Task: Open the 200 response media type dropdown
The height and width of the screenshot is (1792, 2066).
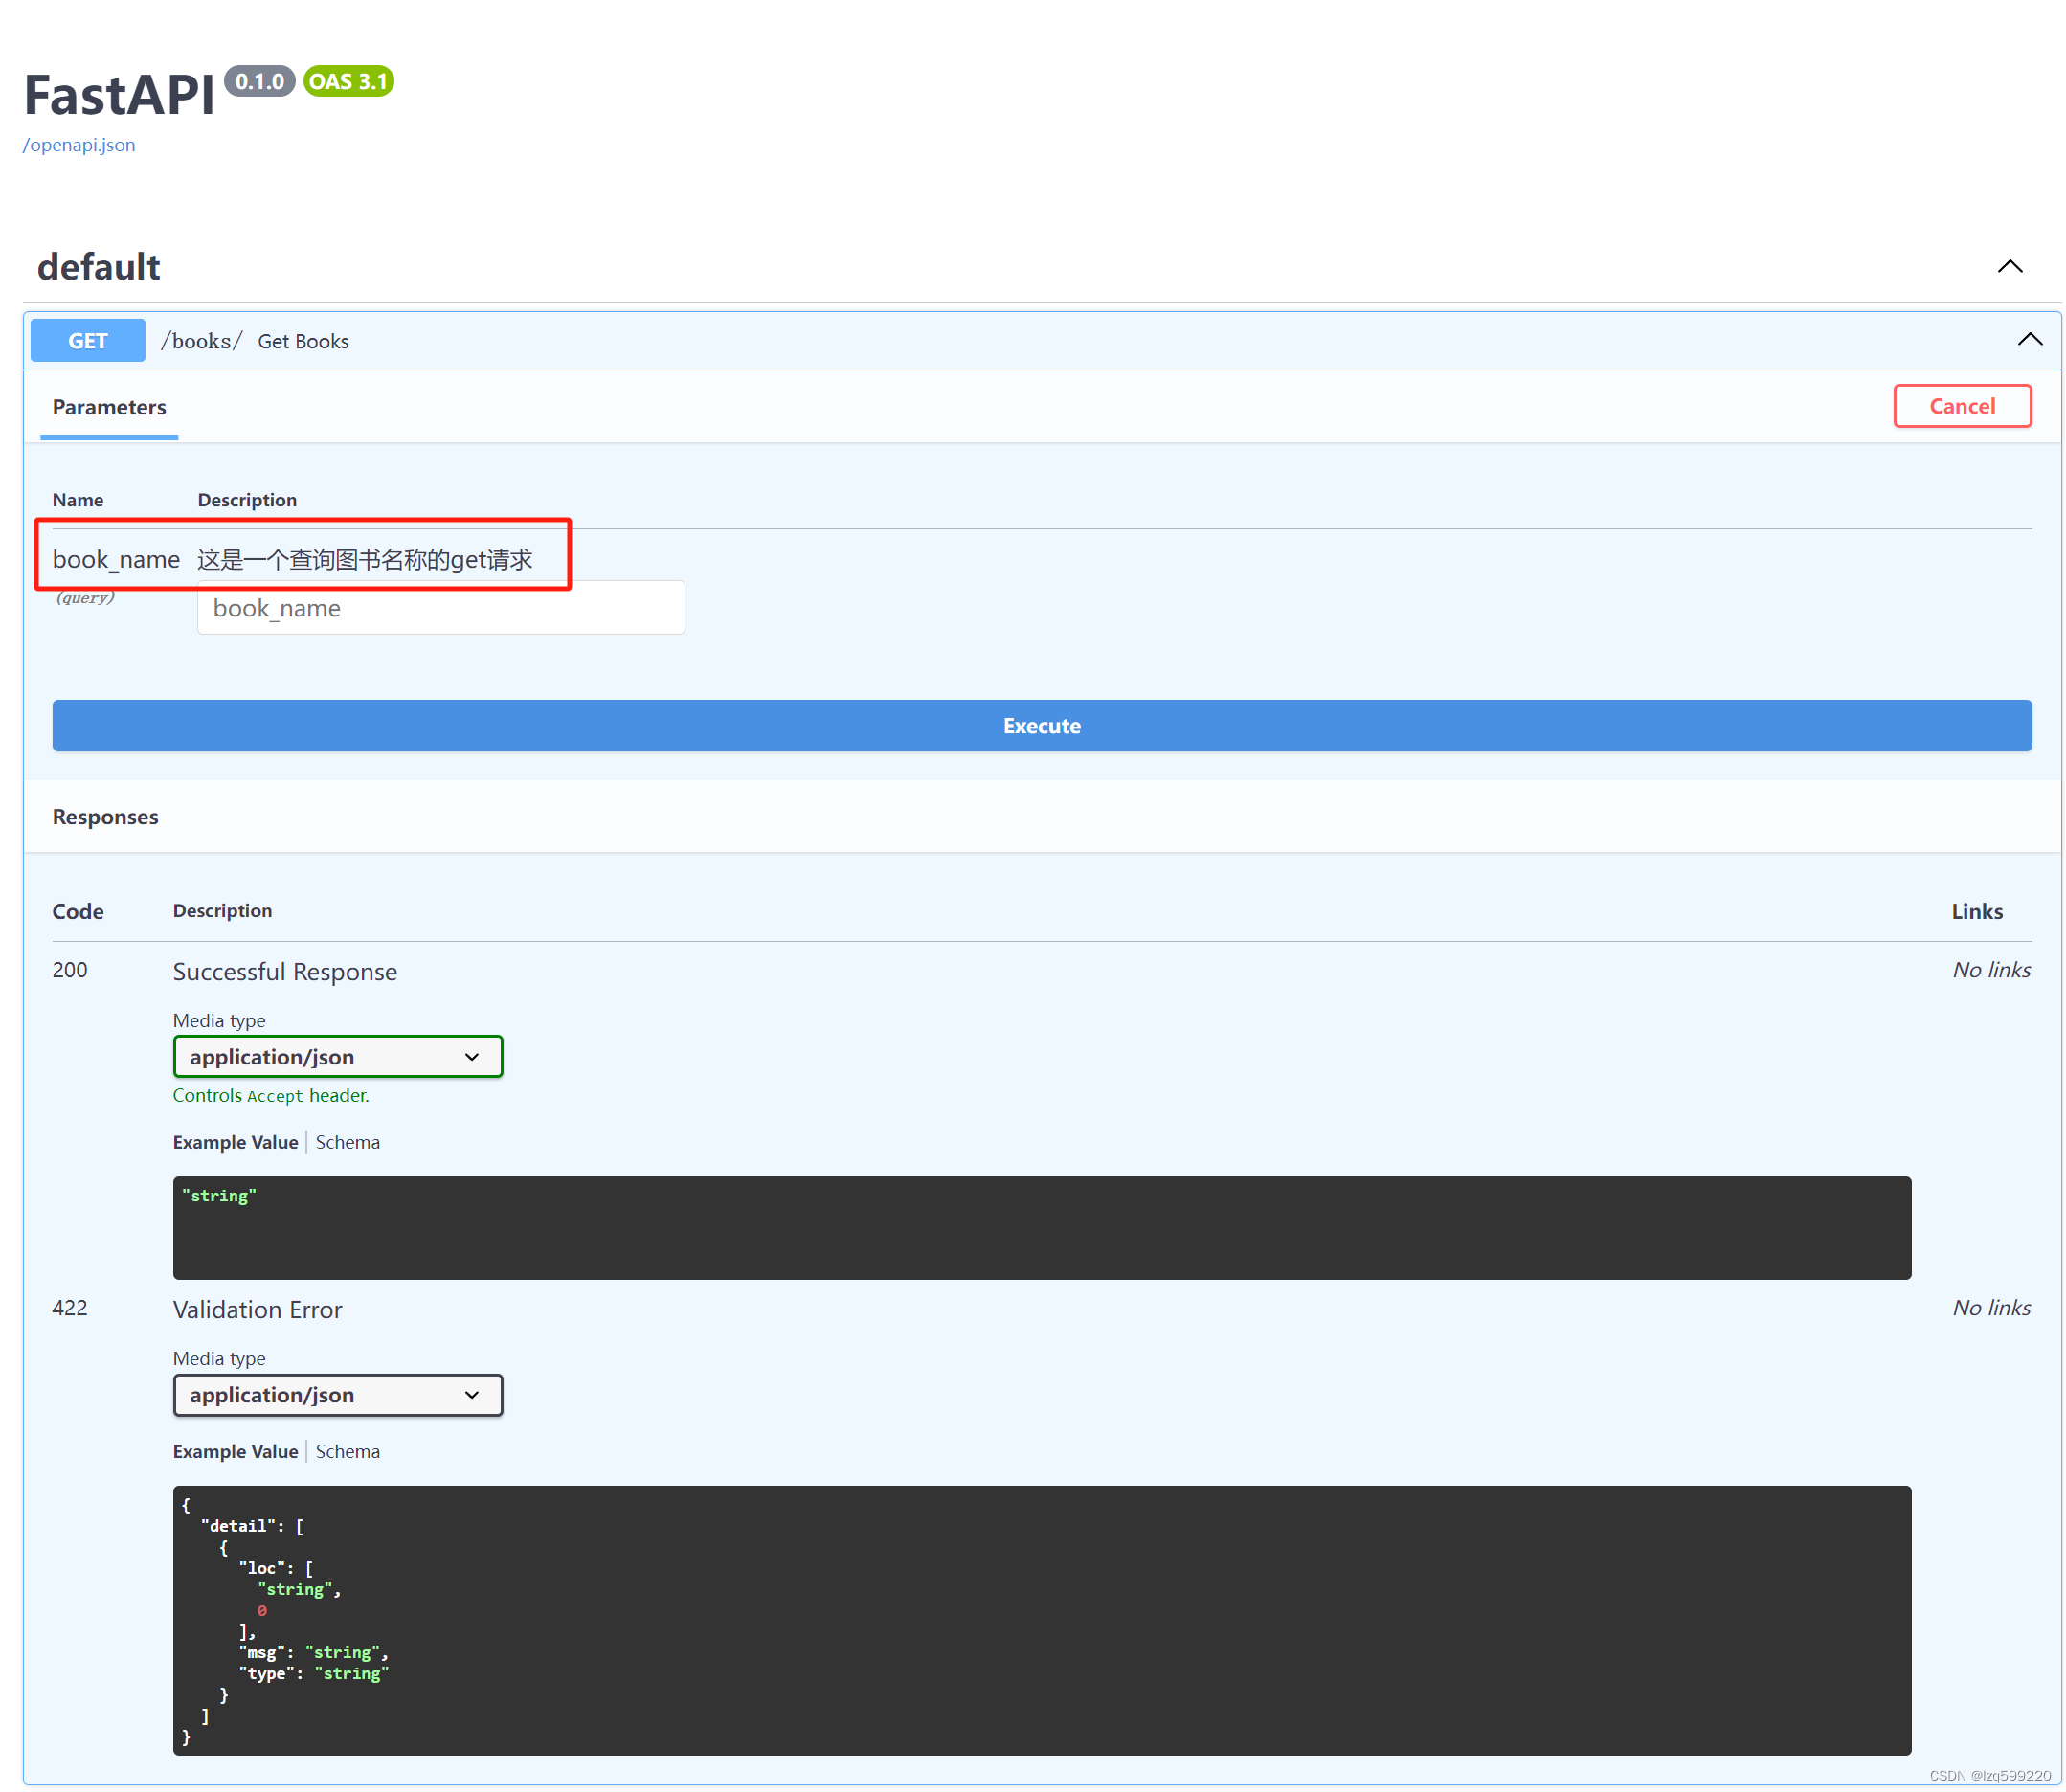Action: [337, 1056]
